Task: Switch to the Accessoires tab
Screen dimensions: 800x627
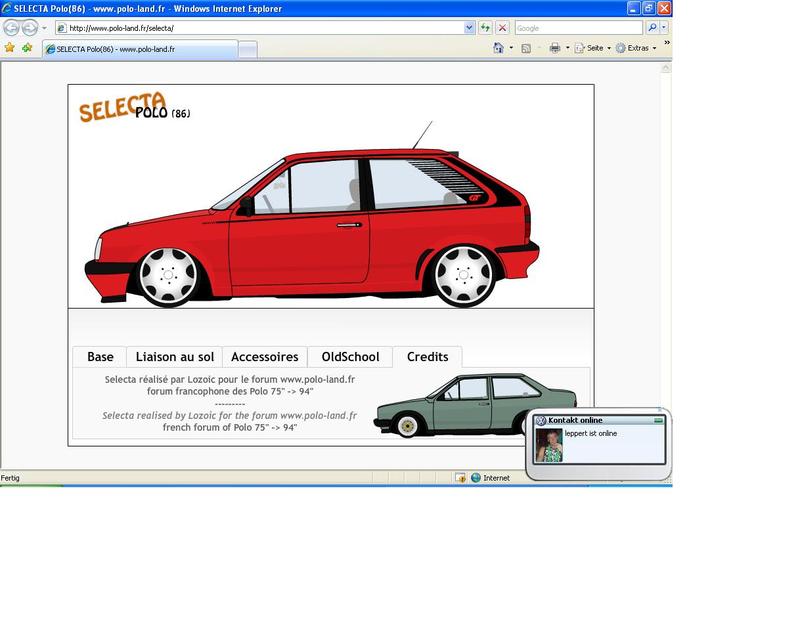Action: 264,357
